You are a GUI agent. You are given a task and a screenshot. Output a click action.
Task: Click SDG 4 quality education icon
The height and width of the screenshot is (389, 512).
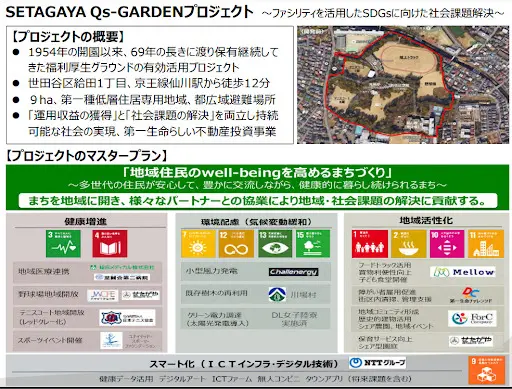click(x=110, y=244)
